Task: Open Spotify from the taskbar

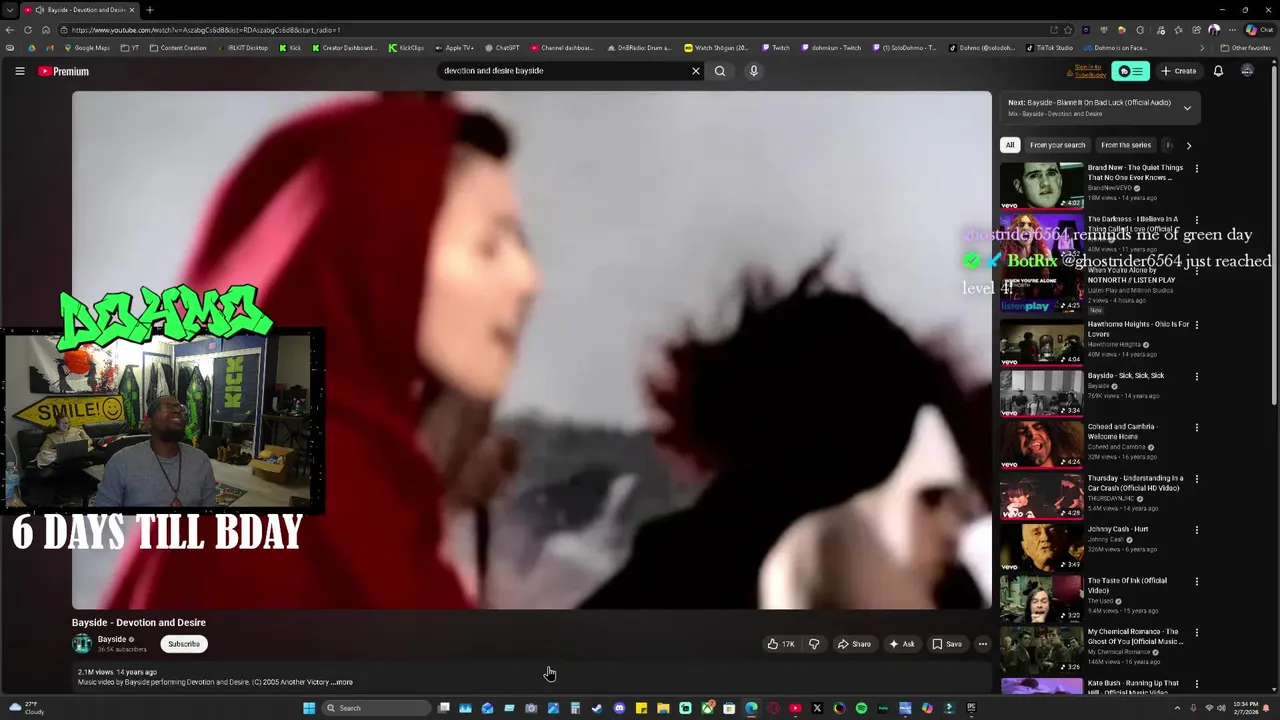Action: coord(861,708)
